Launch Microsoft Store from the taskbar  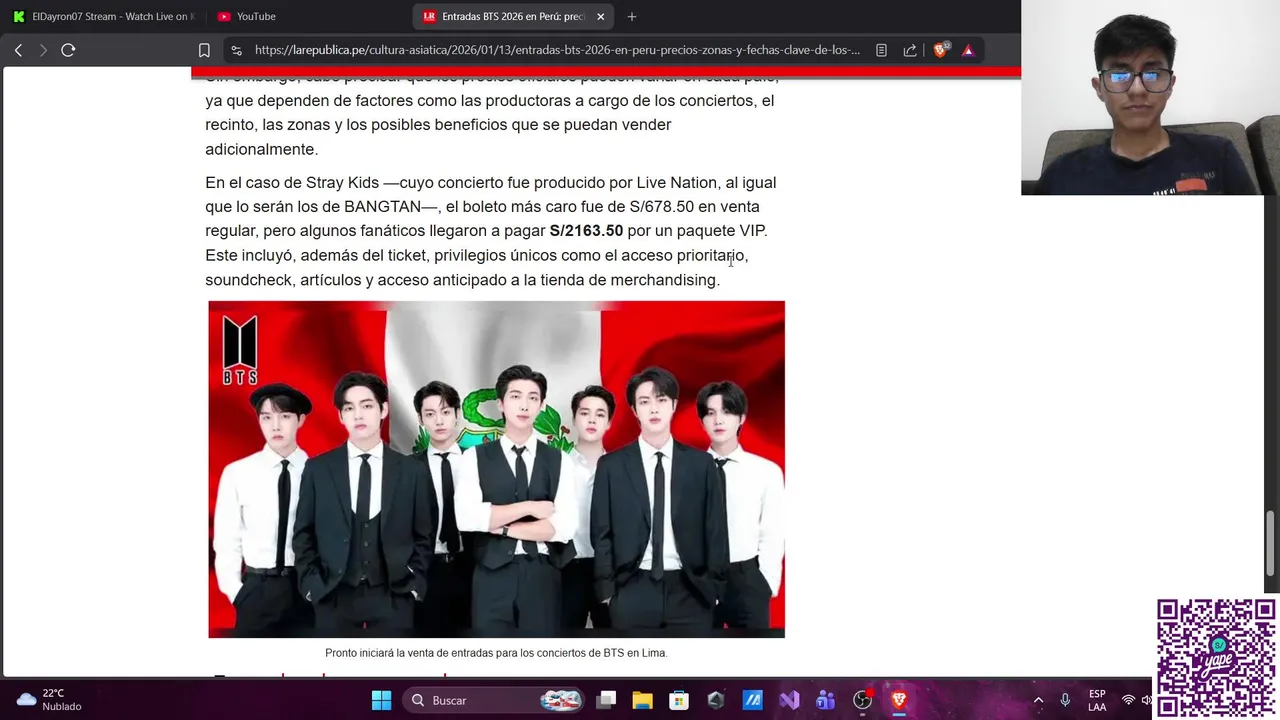[x=679, y=700]
